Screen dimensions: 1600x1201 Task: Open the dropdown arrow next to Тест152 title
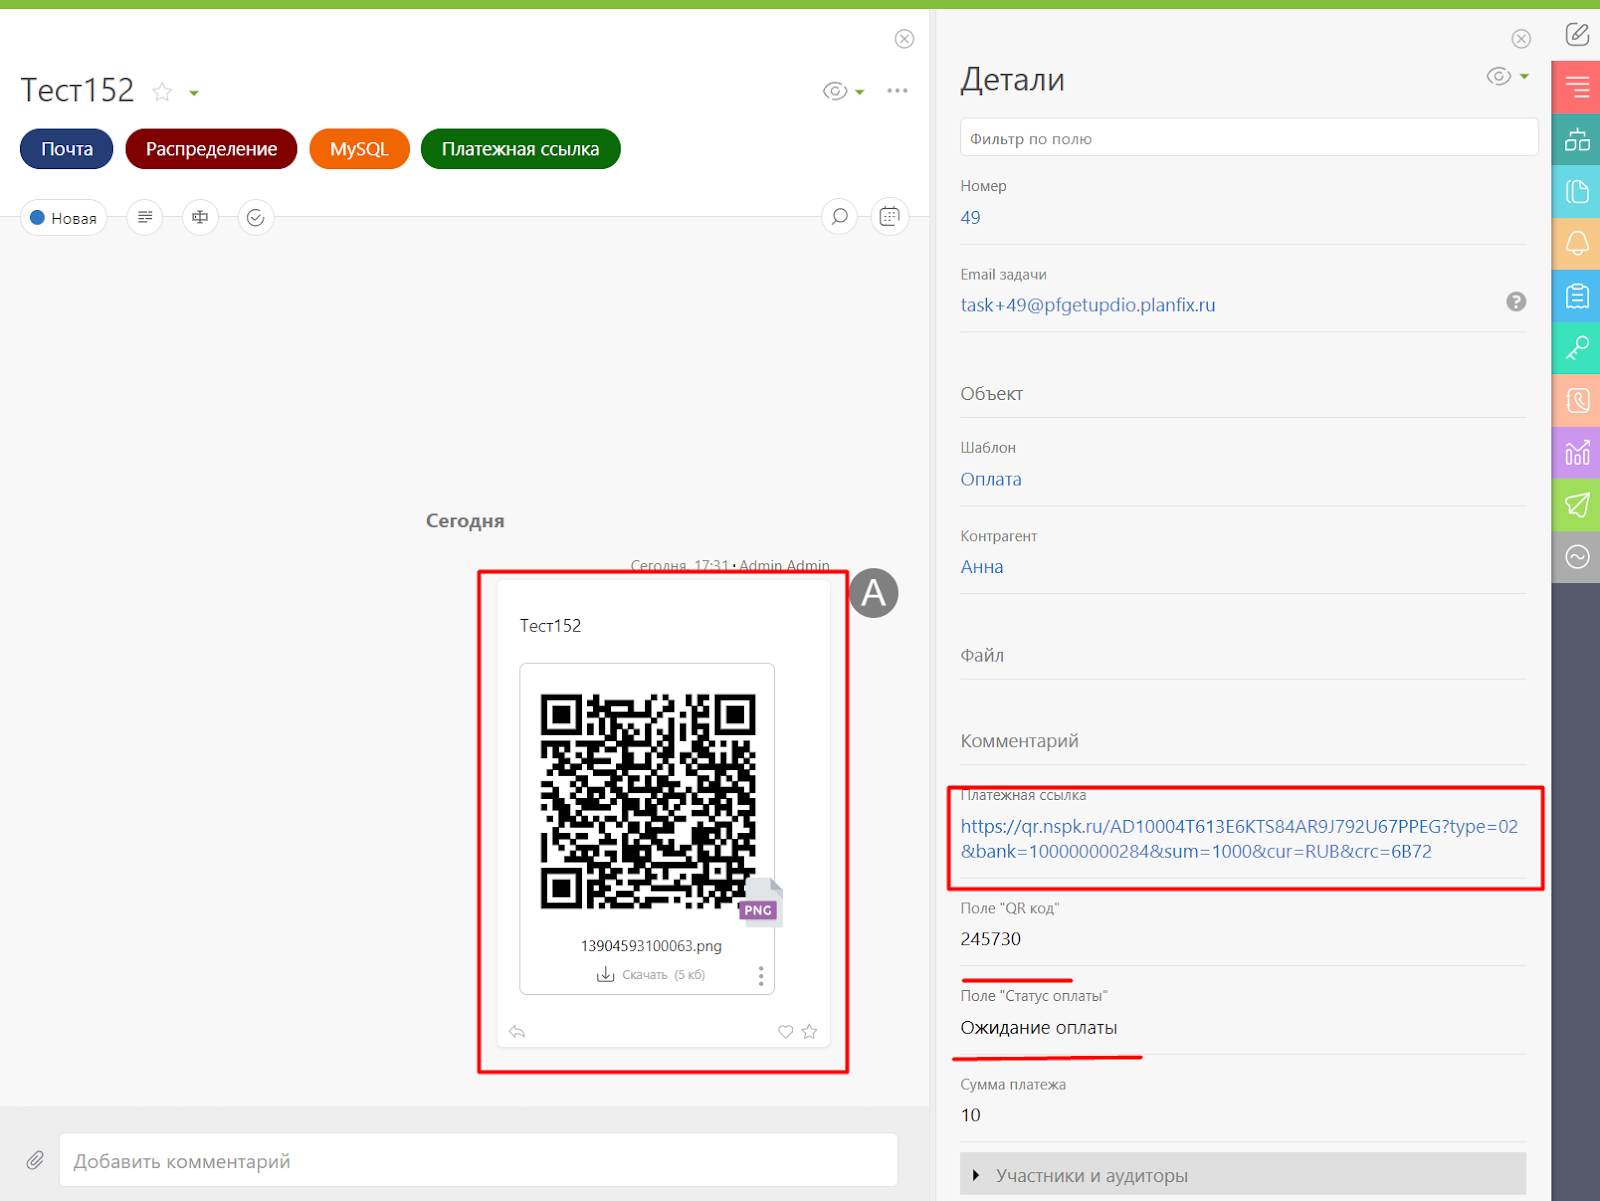point(194,93)
